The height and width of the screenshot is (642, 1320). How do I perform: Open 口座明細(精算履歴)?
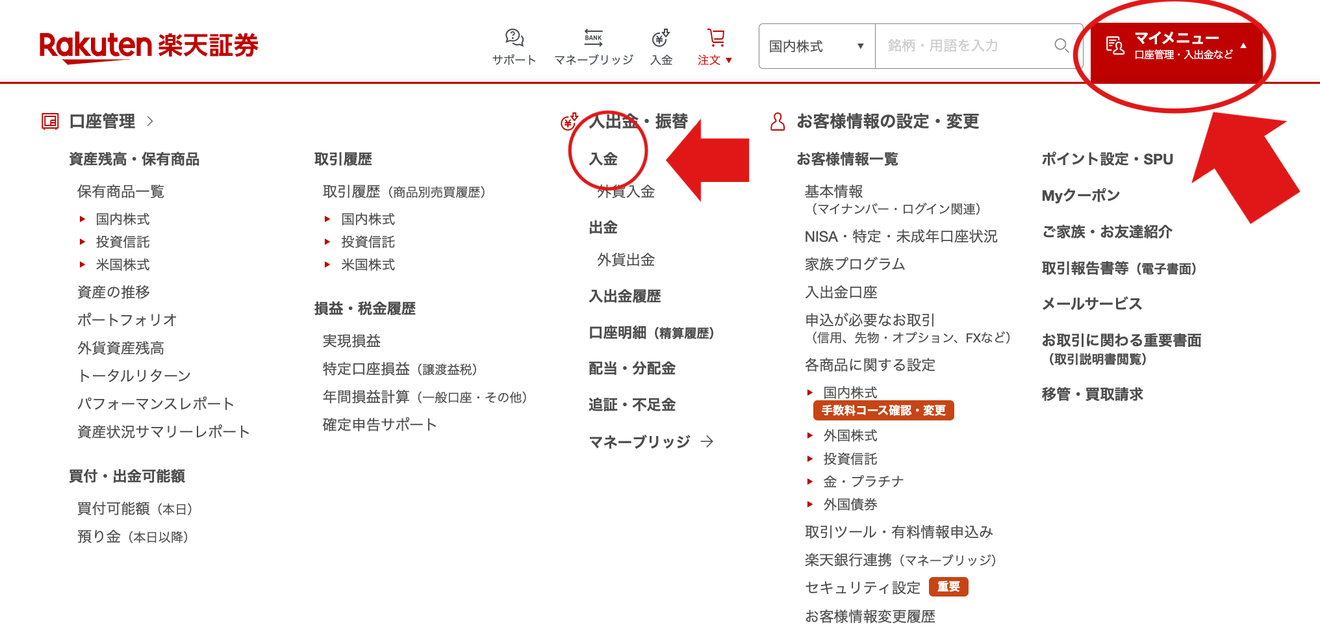[x=652, y=332]
